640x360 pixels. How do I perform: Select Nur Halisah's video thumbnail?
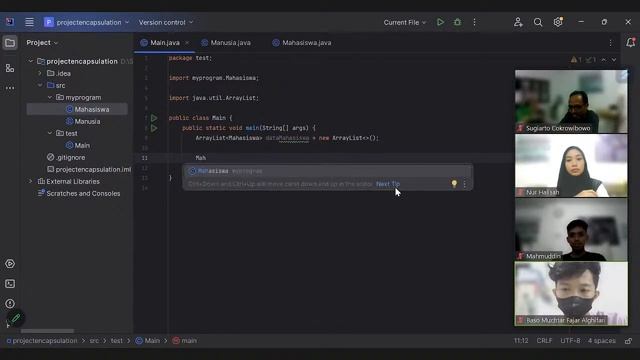(571, 166)
